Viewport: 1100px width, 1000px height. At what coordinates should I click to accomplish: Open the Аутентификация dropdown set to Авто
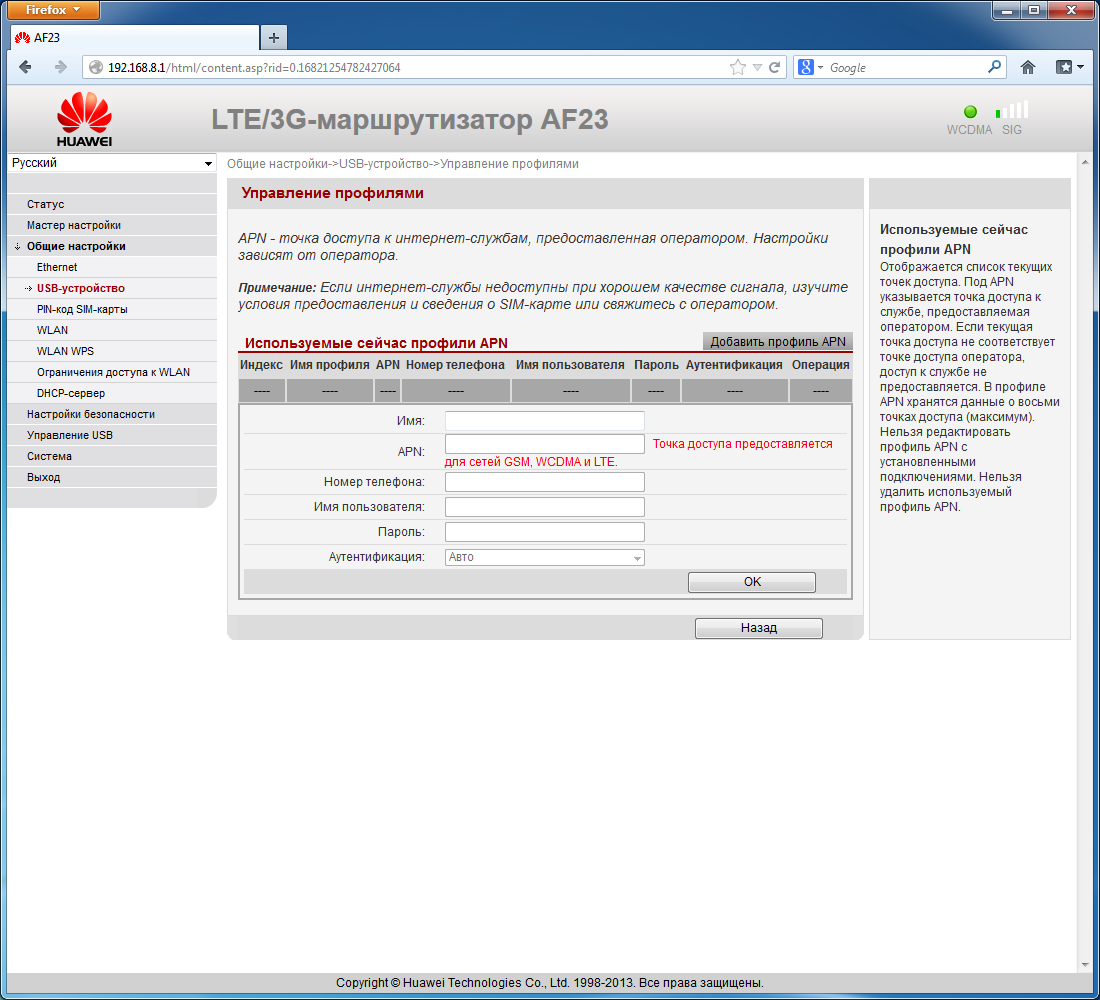pyautogui.click(x=544, y=557)
